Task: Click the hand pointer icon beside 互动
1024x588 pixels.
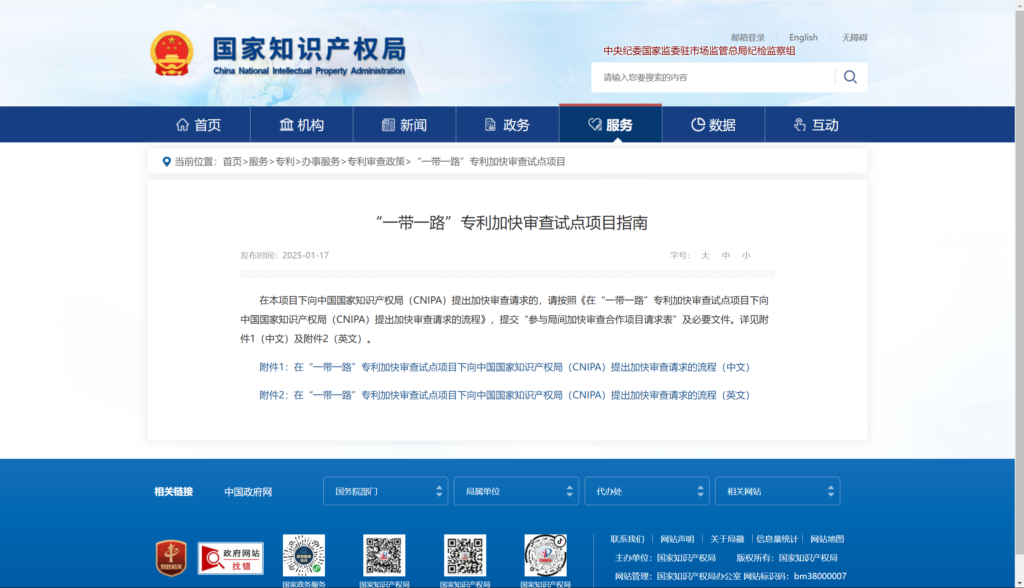Action: (x=799, y=125)
